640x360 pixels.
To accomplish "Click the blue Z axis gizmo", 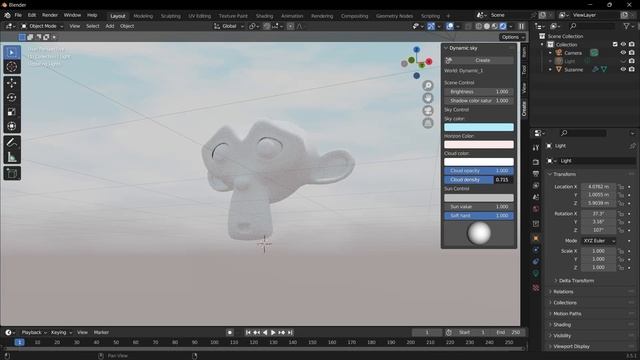I will (416, 49).
